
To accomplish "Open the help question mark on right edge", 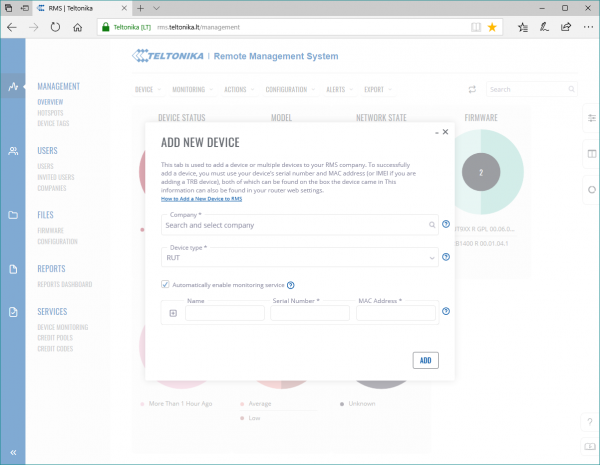I will point(590,422).
